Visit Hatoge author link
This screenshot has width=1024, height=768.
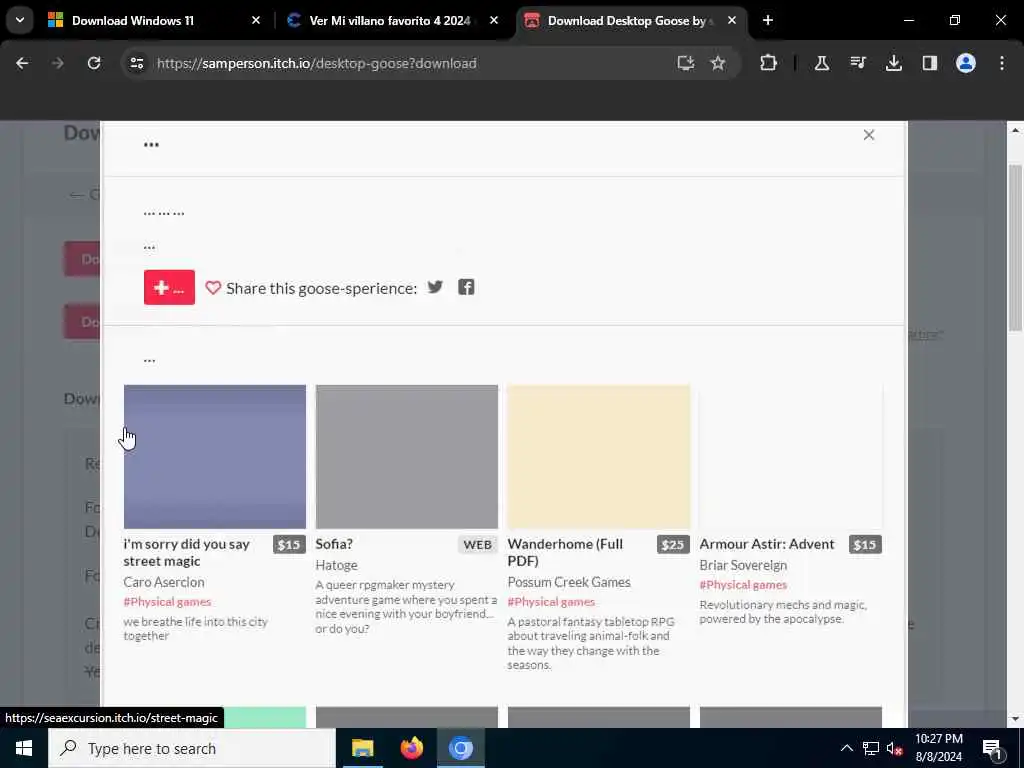[x=336, y=565]
